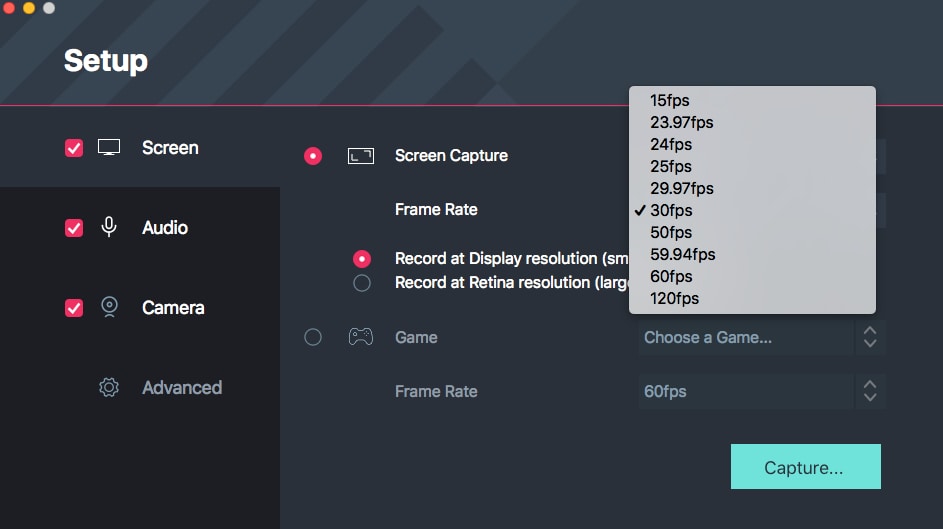Choose the 120fps frame rate option
Viewport: 943px width, 529px height.
(674, 298)
